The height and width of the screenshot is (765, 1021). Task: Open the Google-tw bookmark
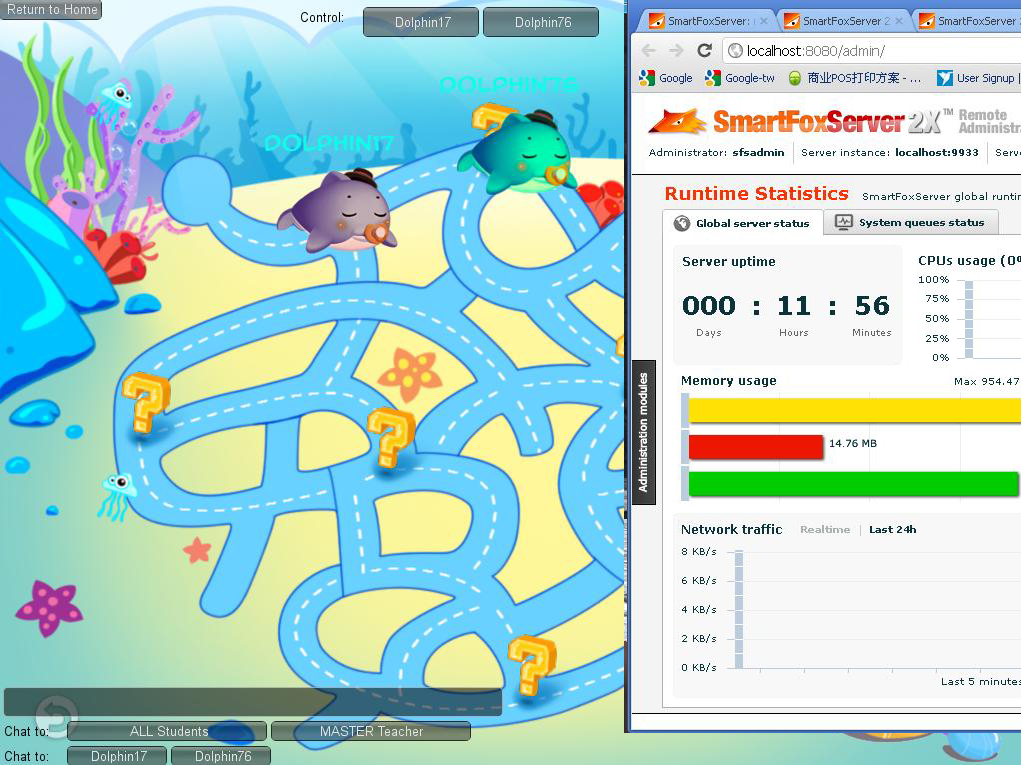click(x=740, y=78)
